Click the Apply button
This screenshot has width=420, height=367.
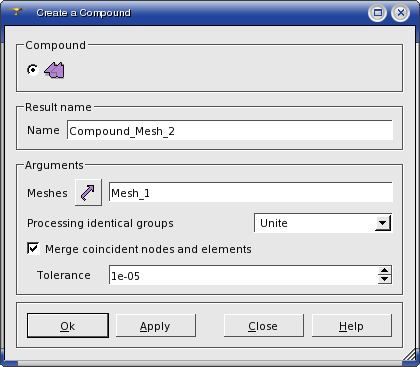156,326
